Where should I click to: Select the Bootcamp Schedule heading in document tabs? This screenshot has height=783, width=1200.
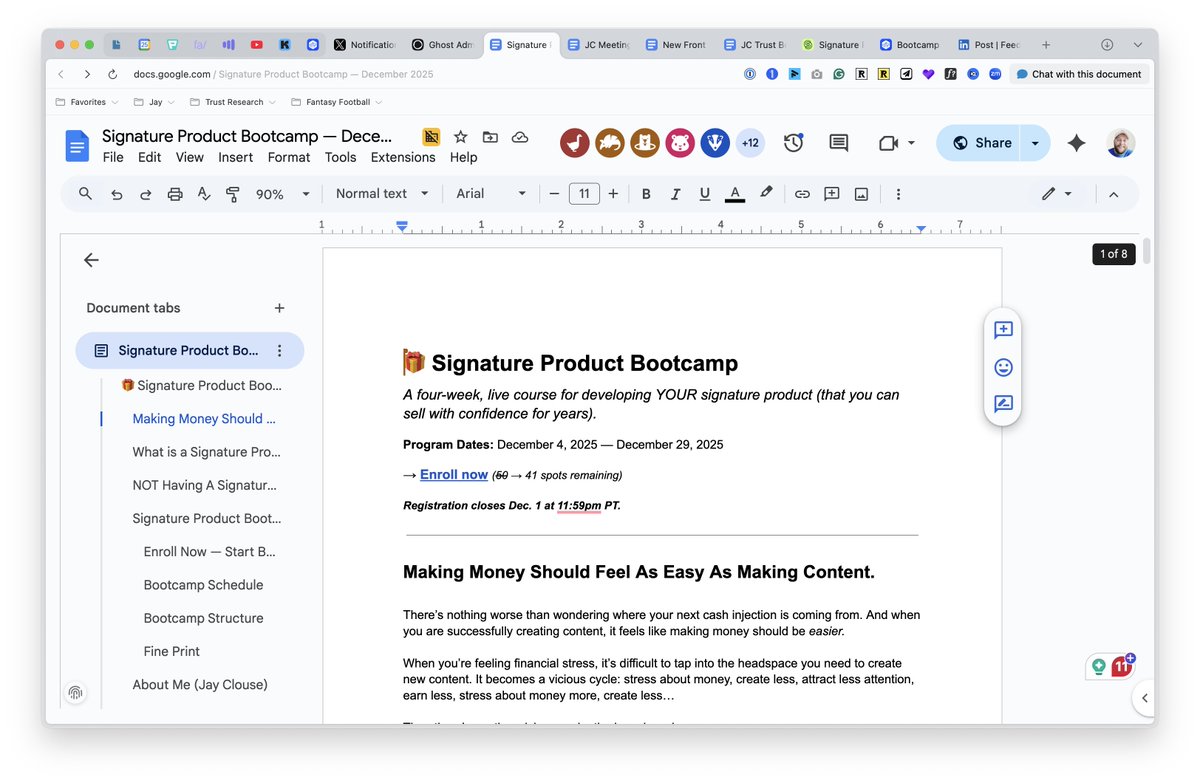tap(203, 584)
